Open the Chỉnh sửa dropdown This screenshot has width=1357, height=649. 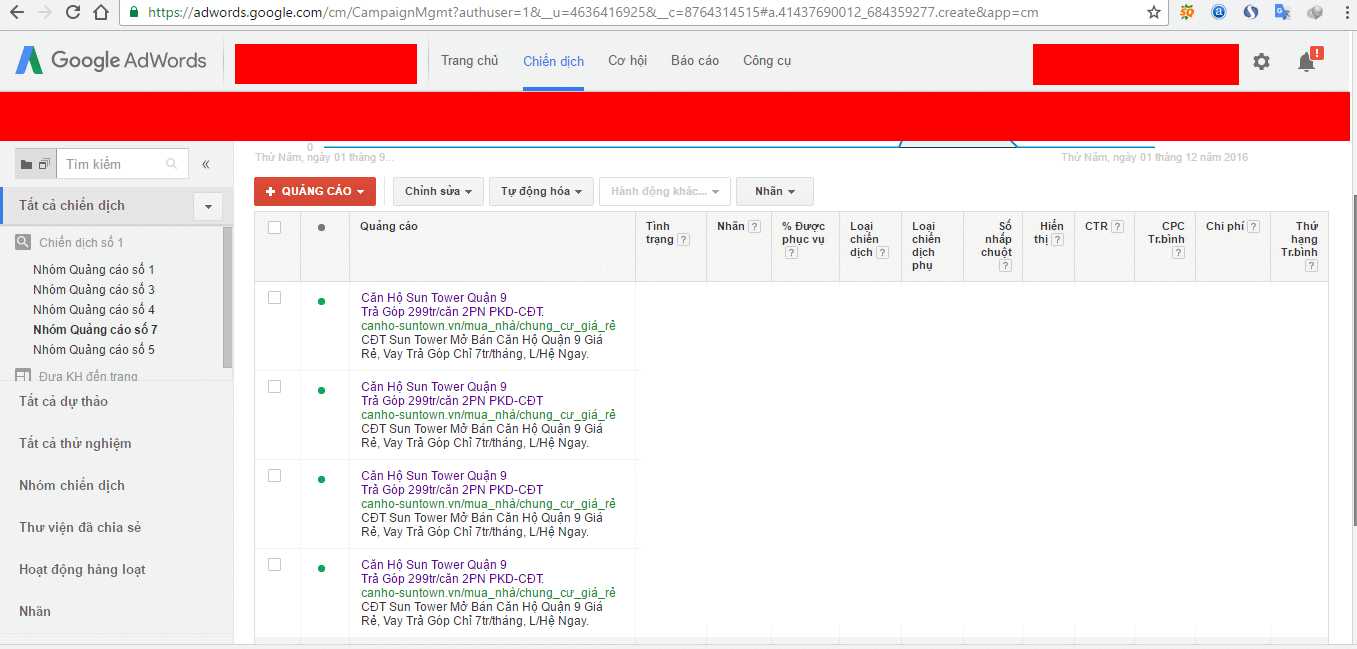438,191
